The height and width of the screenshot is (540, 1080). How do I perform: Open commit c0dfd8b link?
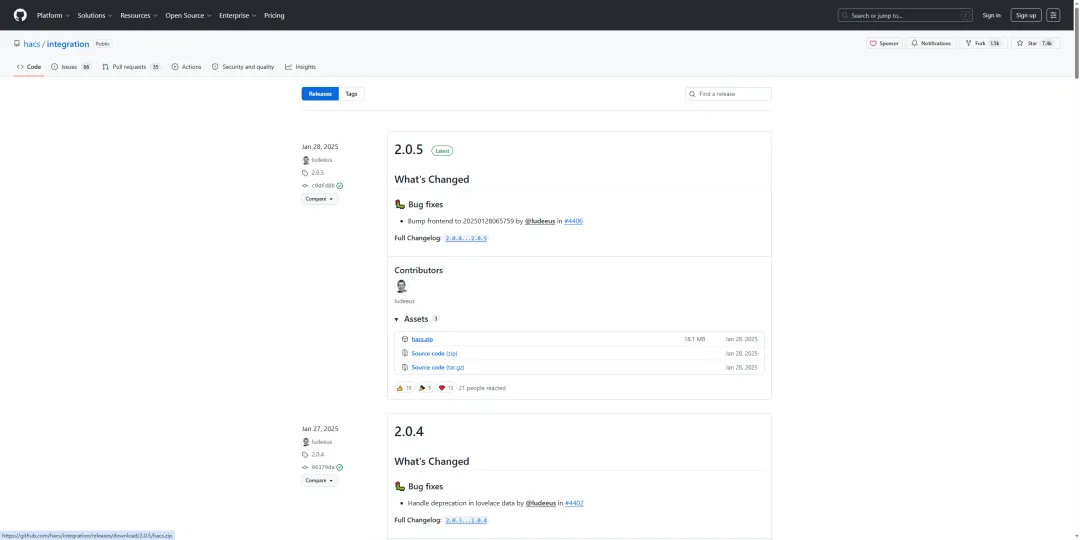click(x=322, y=185)
